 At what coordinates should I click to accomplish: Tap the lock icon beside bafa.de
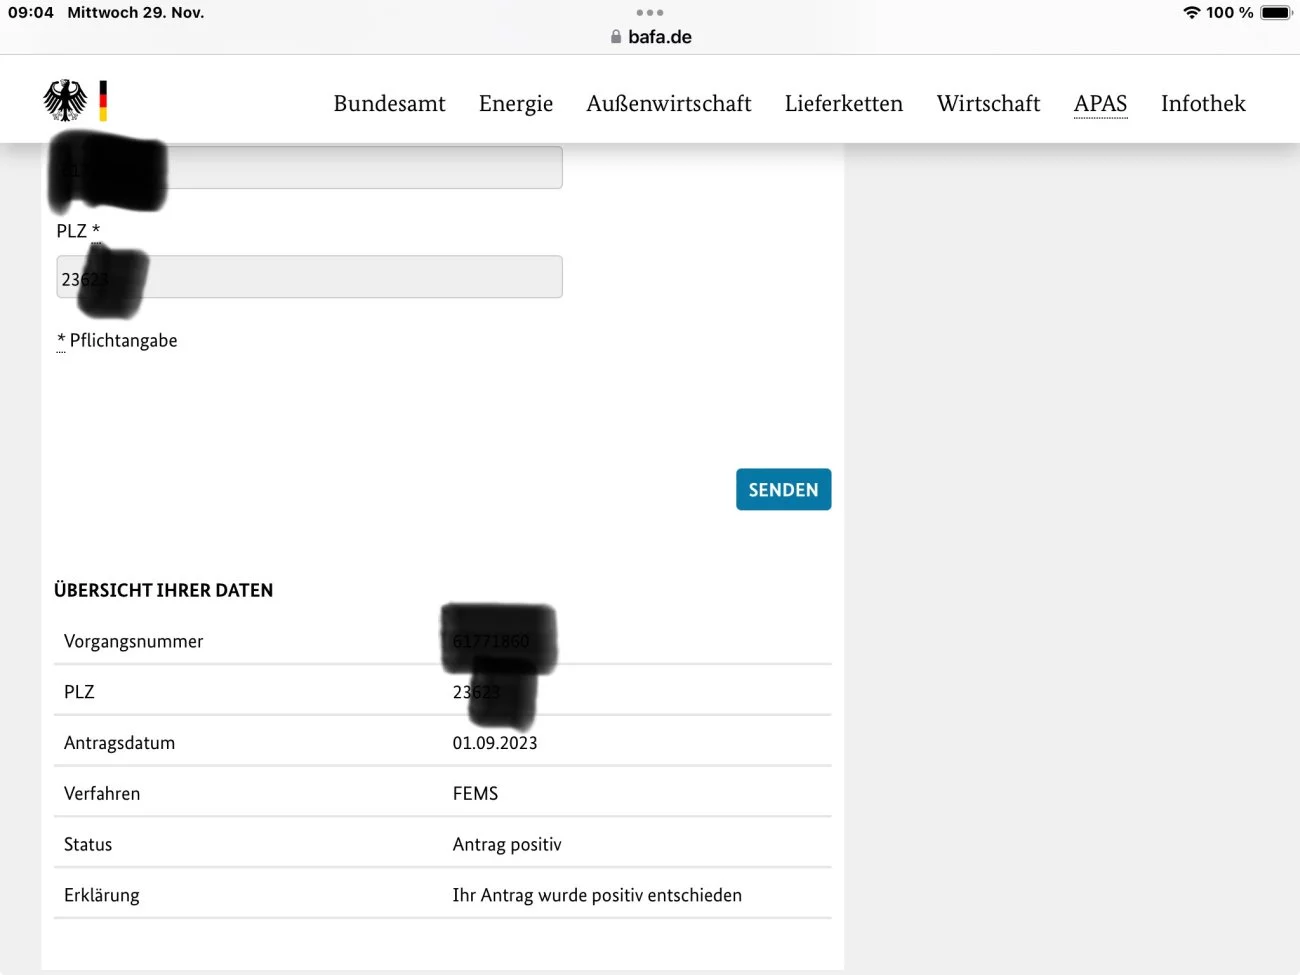point(616,37)
